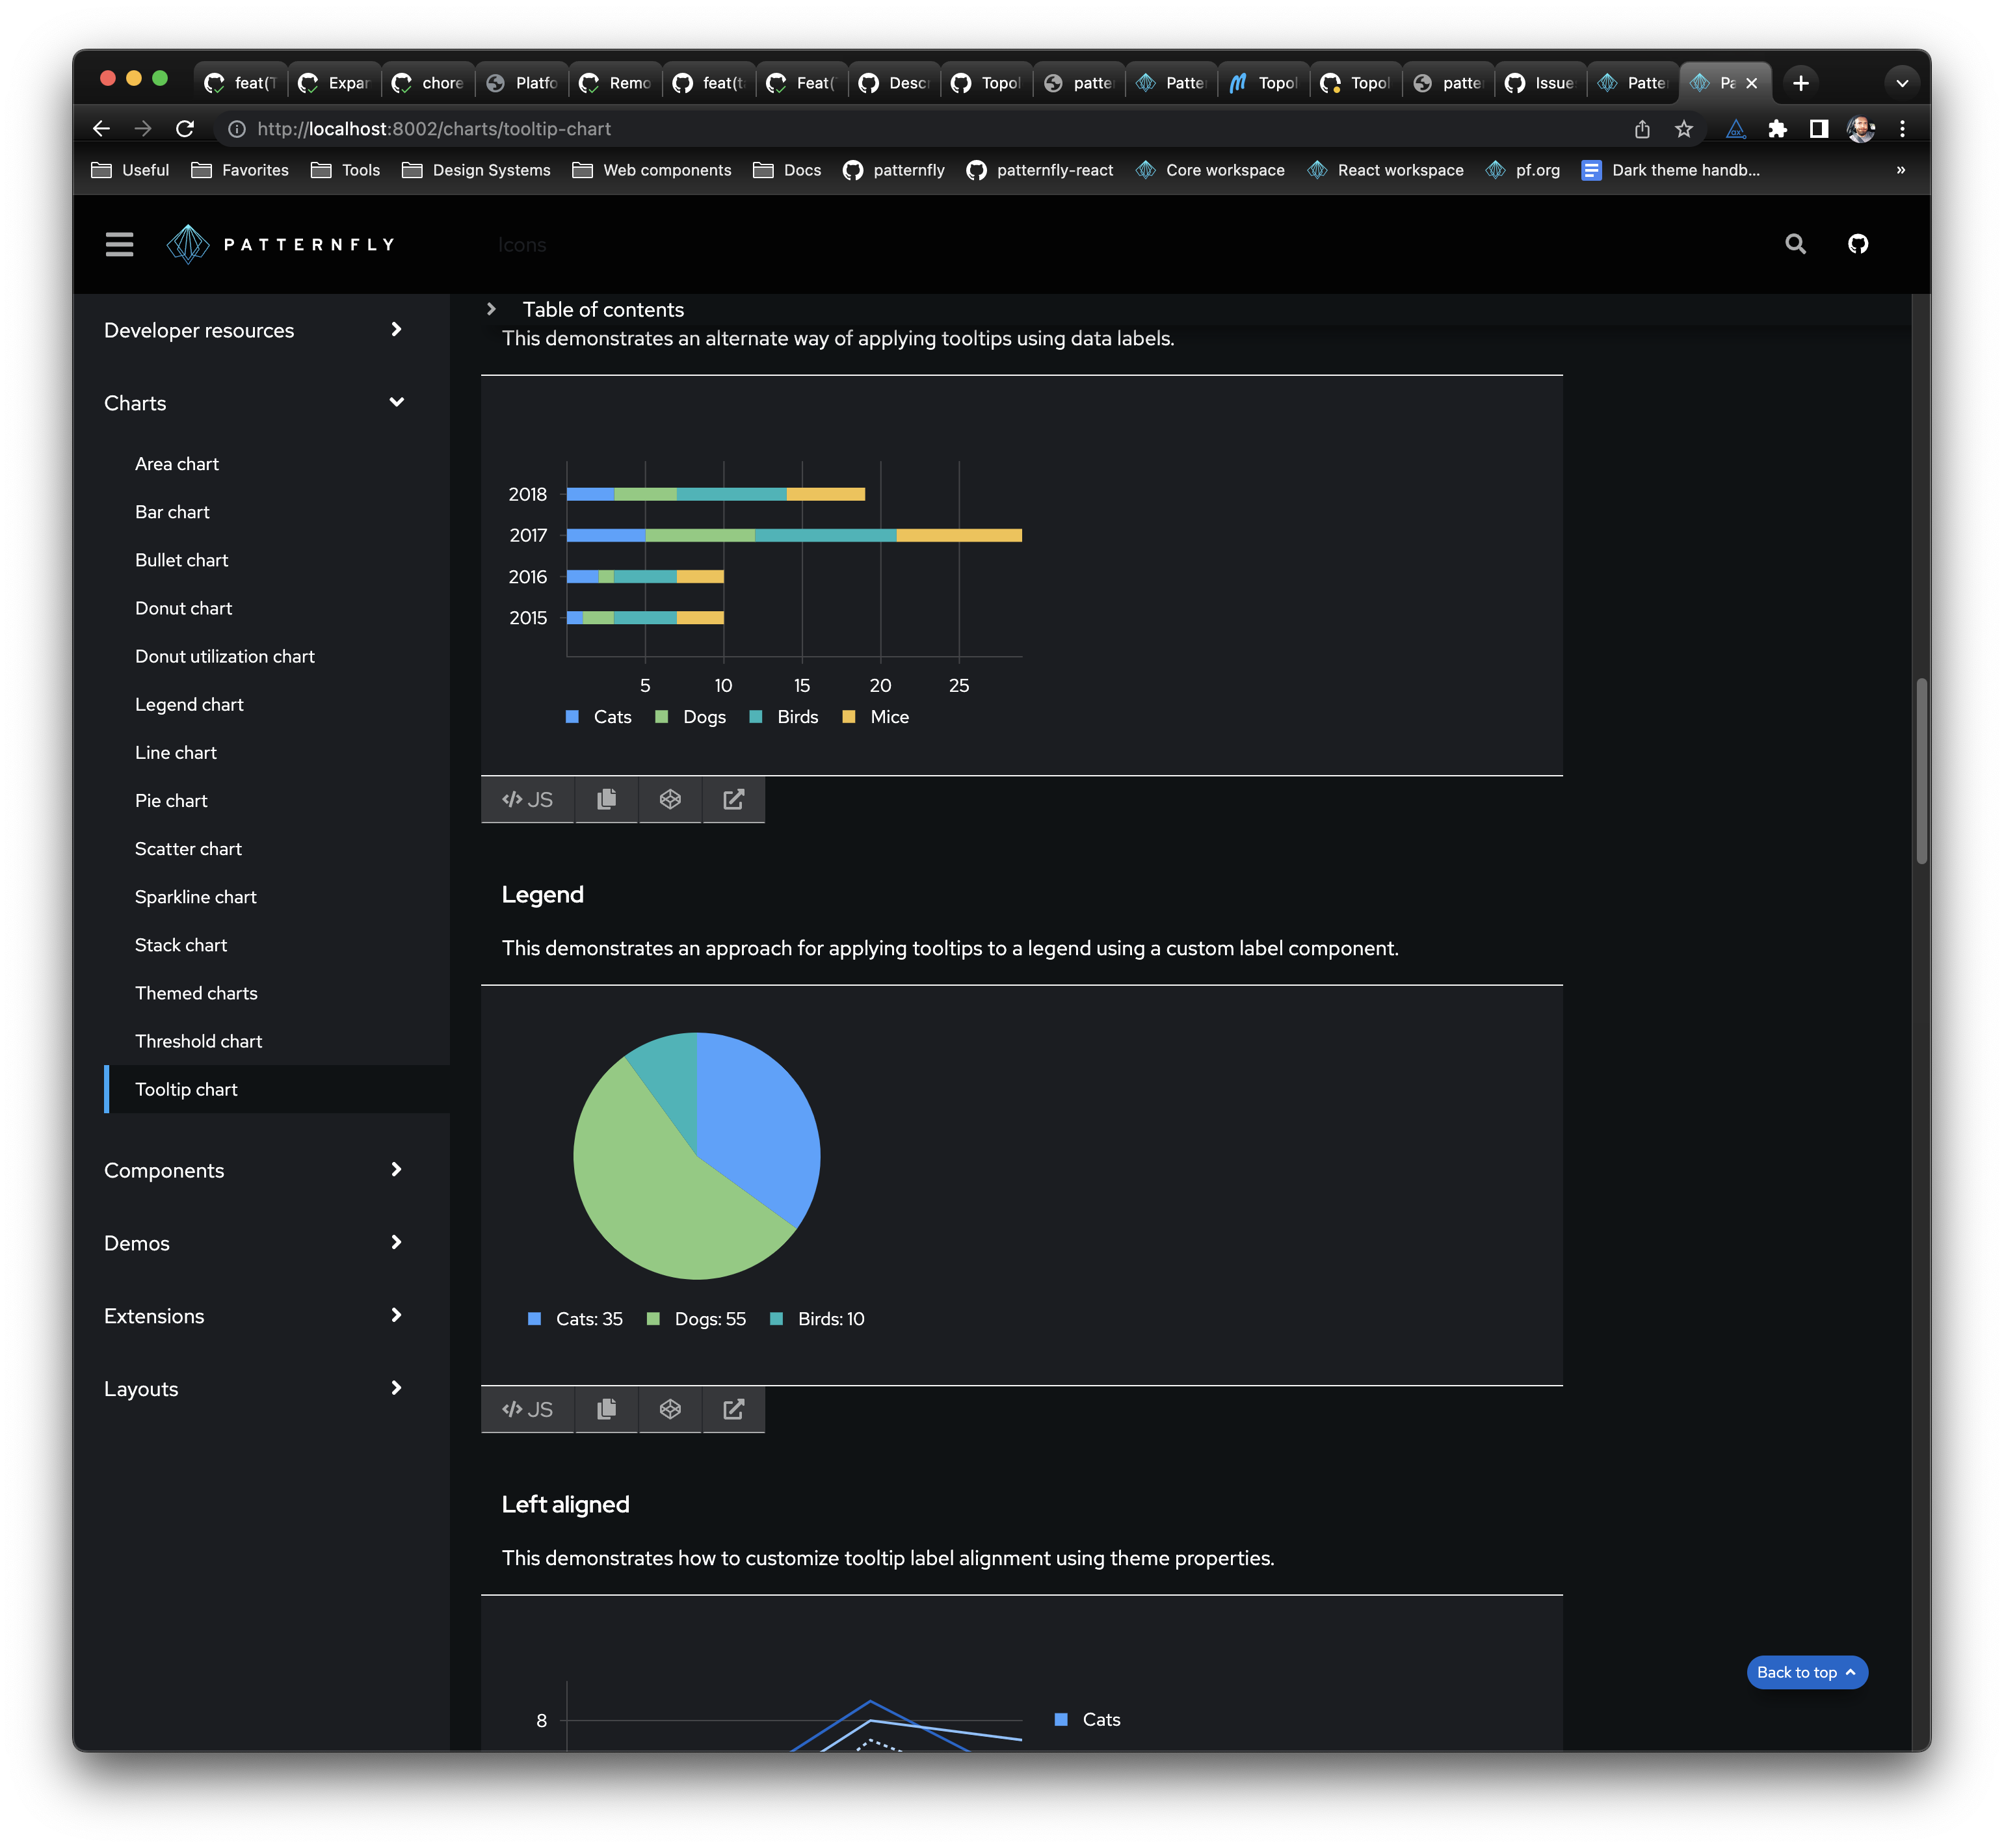Image resolution: width=2004 pixels, height=1848 pixels.
Task: Open the browser extensions puzzle icon
Action: tap(1777, 129)
